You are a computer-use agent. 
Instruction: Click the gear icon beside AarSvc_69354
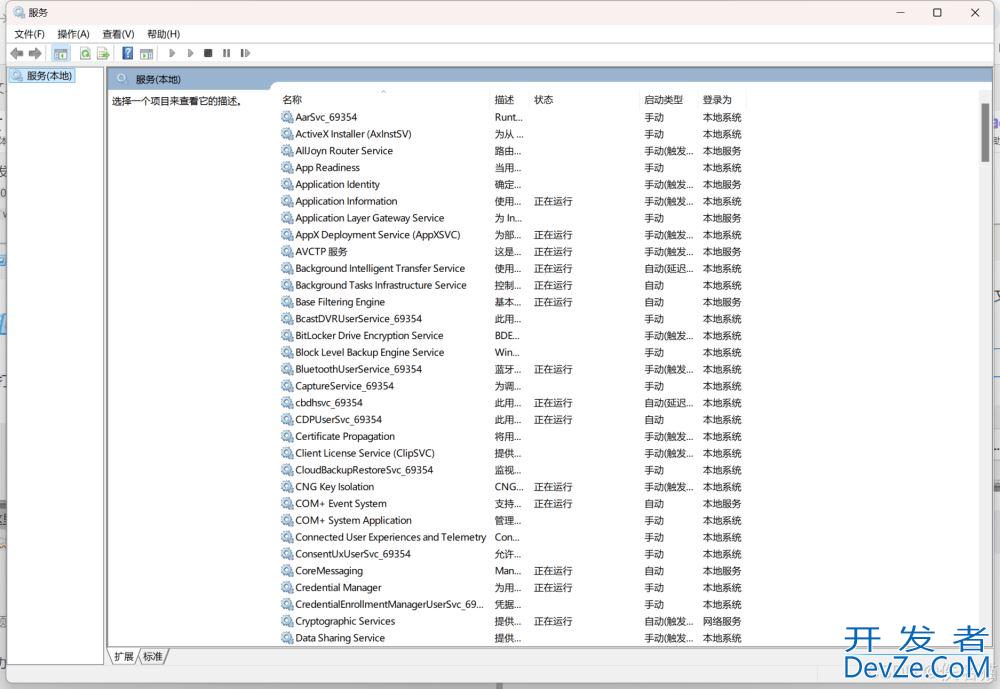[x=287, y=117]
